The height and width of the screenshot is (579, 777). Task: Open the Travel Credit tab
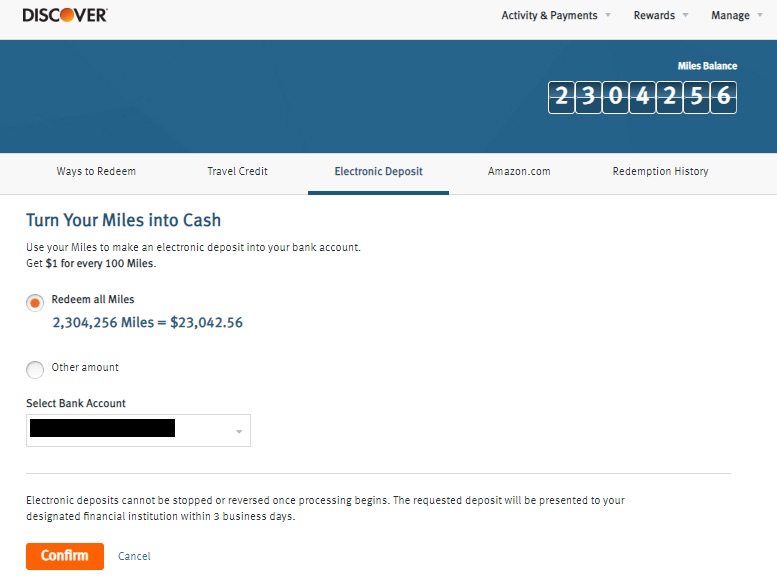point(237,172)
